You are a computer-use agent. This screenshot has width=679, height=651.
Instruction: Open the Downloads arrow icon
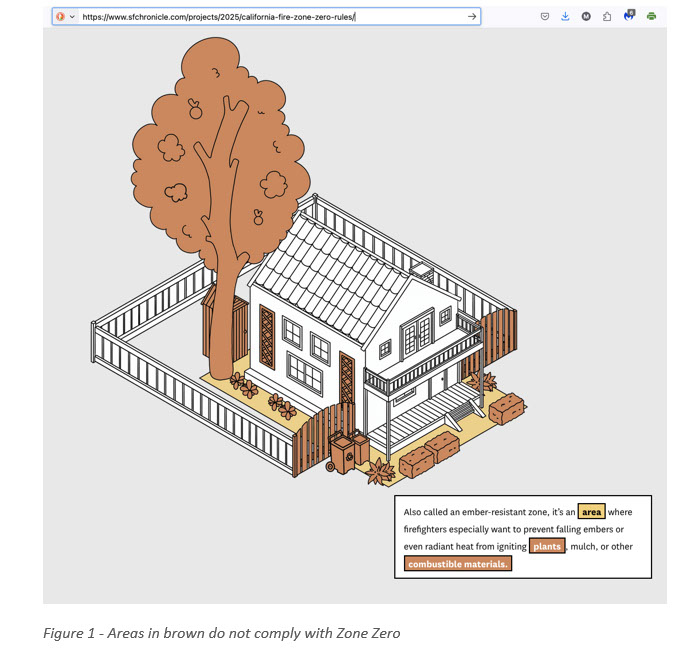(565, 17)
